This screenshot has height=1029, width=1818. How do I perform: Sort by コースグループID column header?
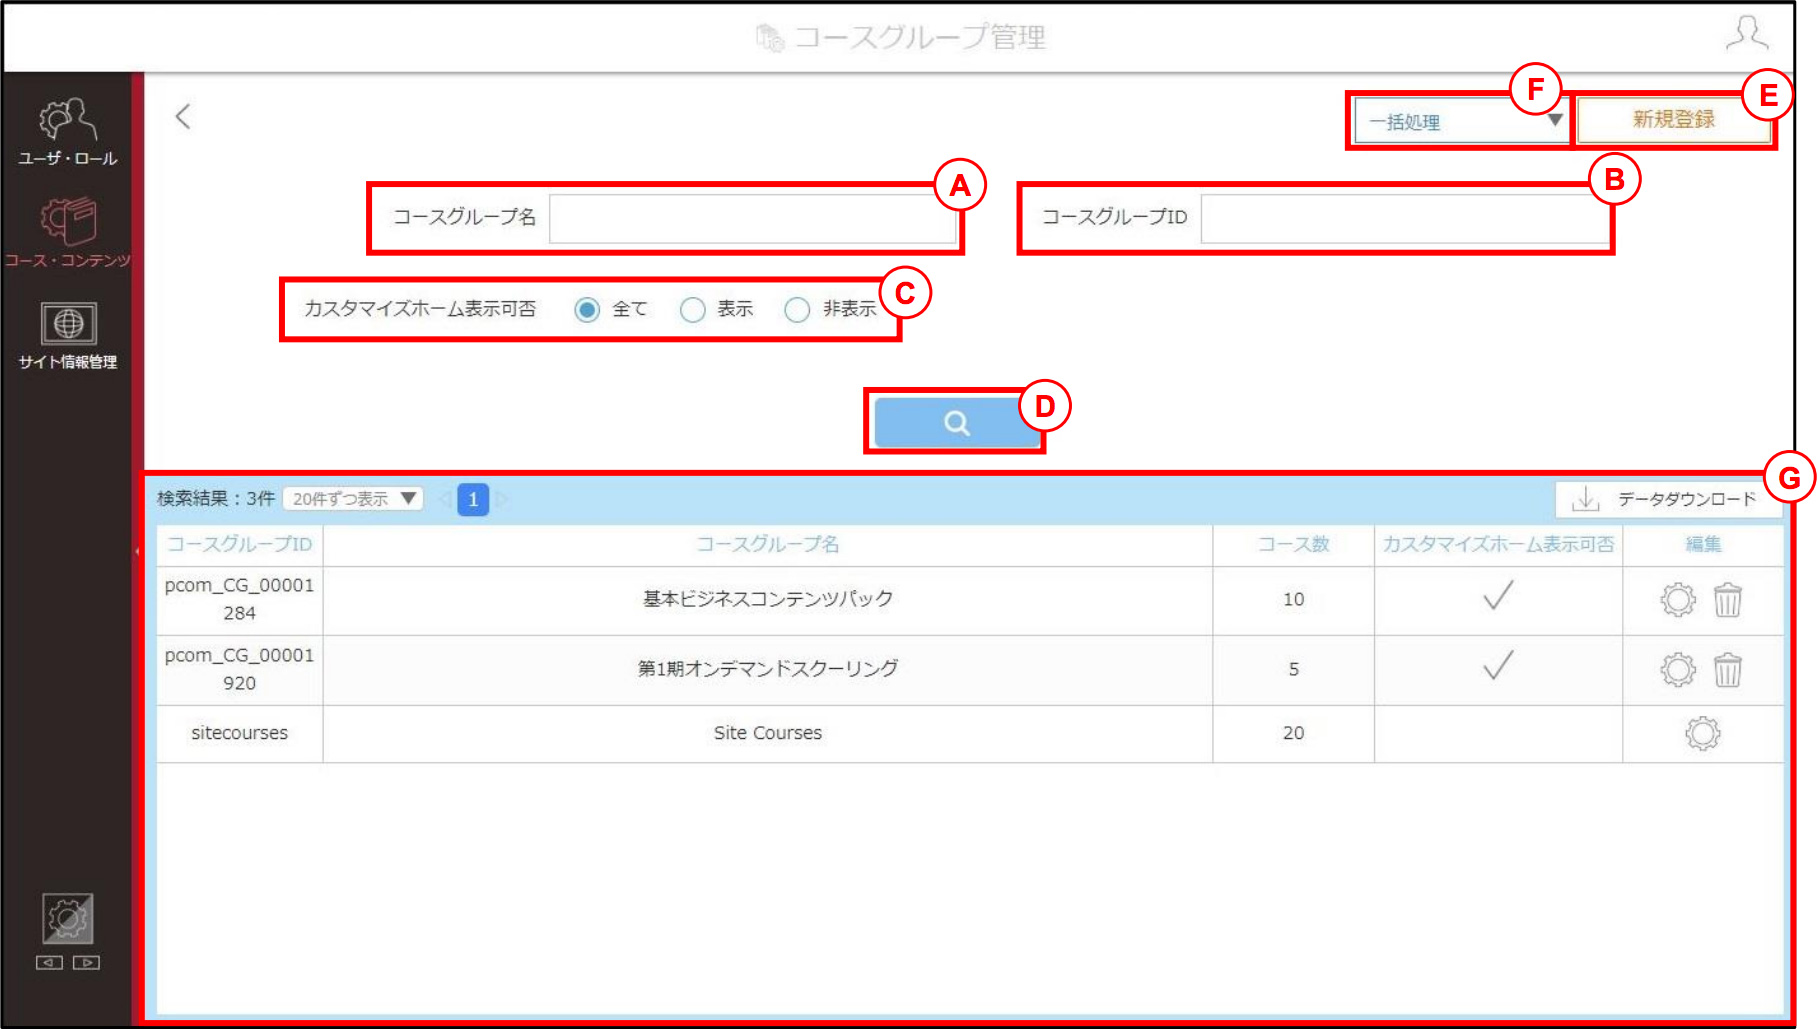(x=239, y=544)
